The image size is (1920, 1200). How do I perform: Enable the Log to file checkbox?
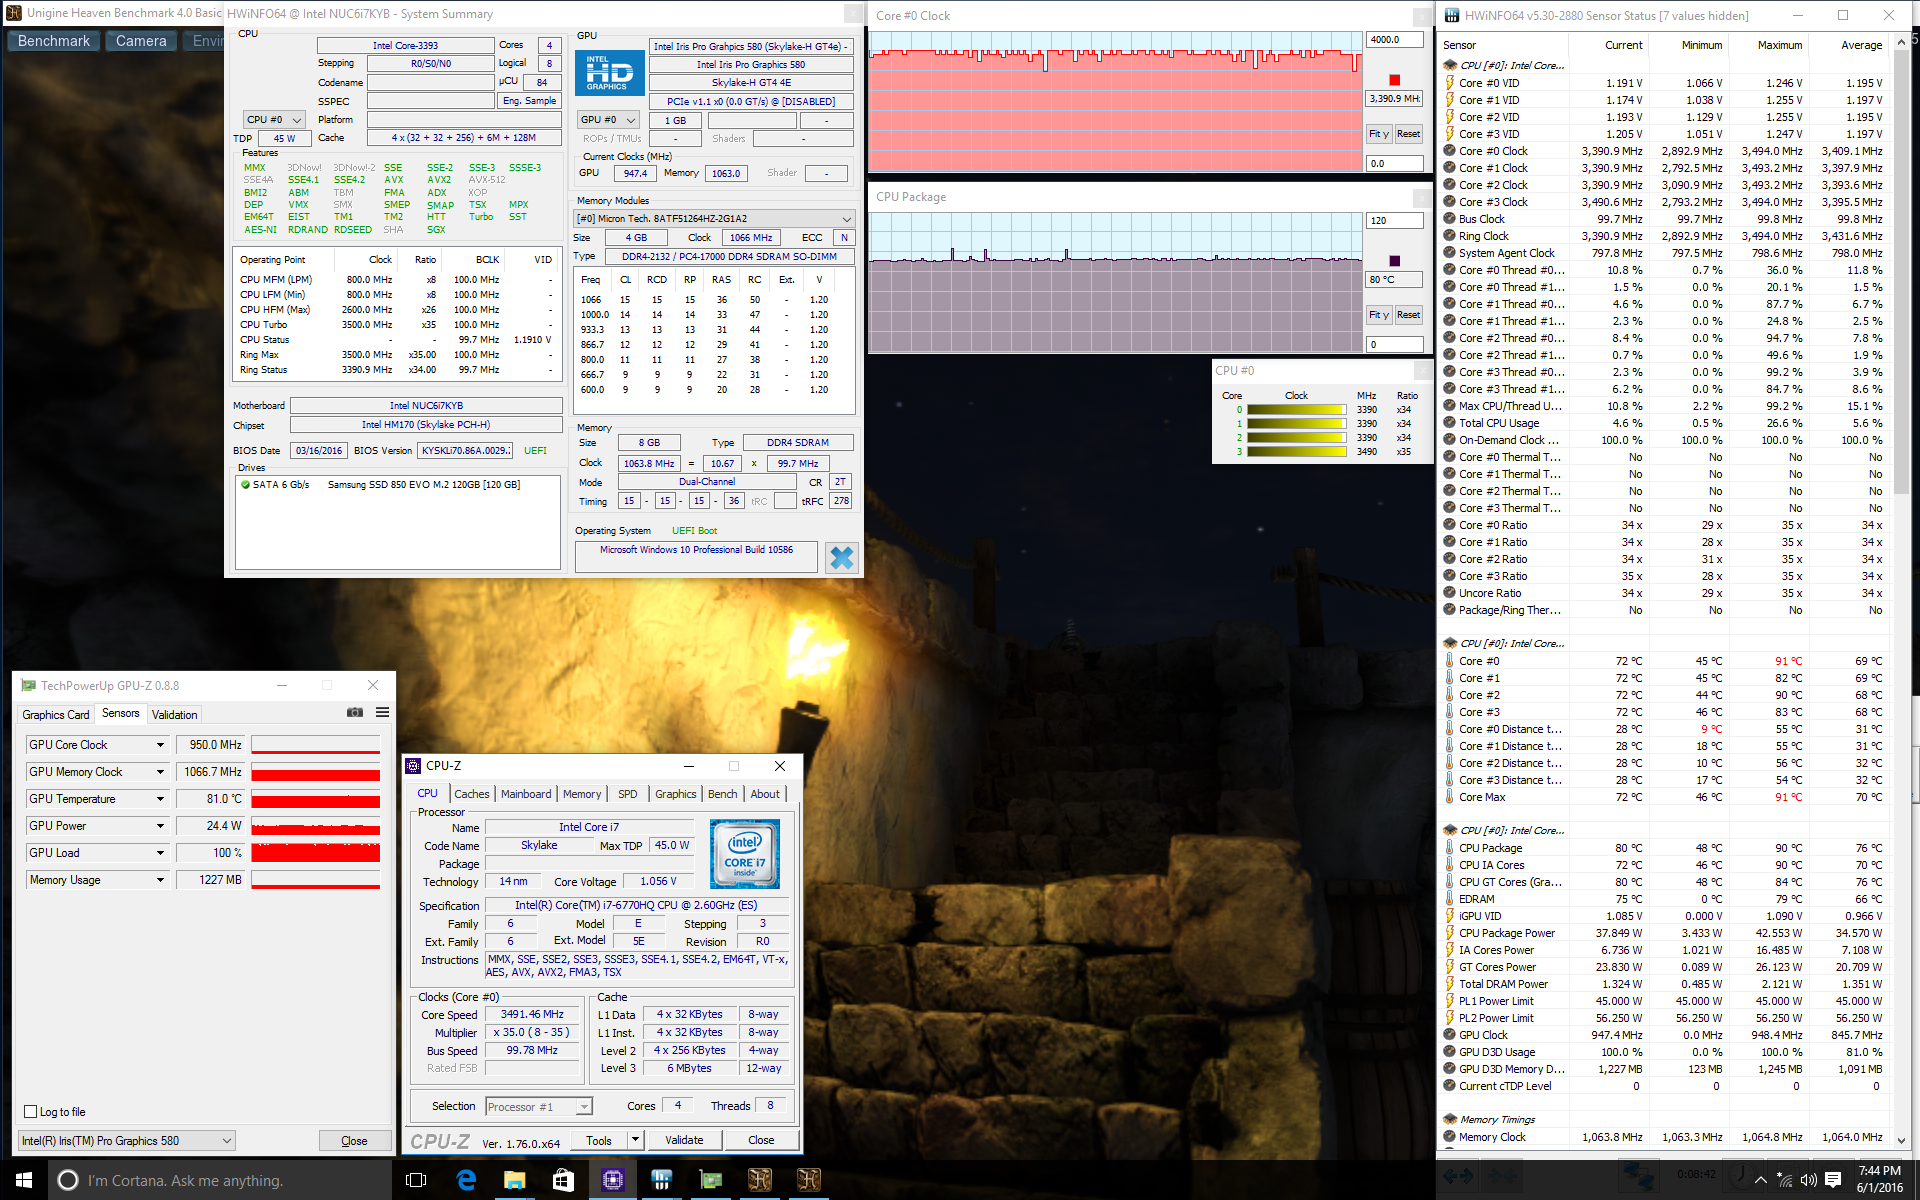(30, 1112)
